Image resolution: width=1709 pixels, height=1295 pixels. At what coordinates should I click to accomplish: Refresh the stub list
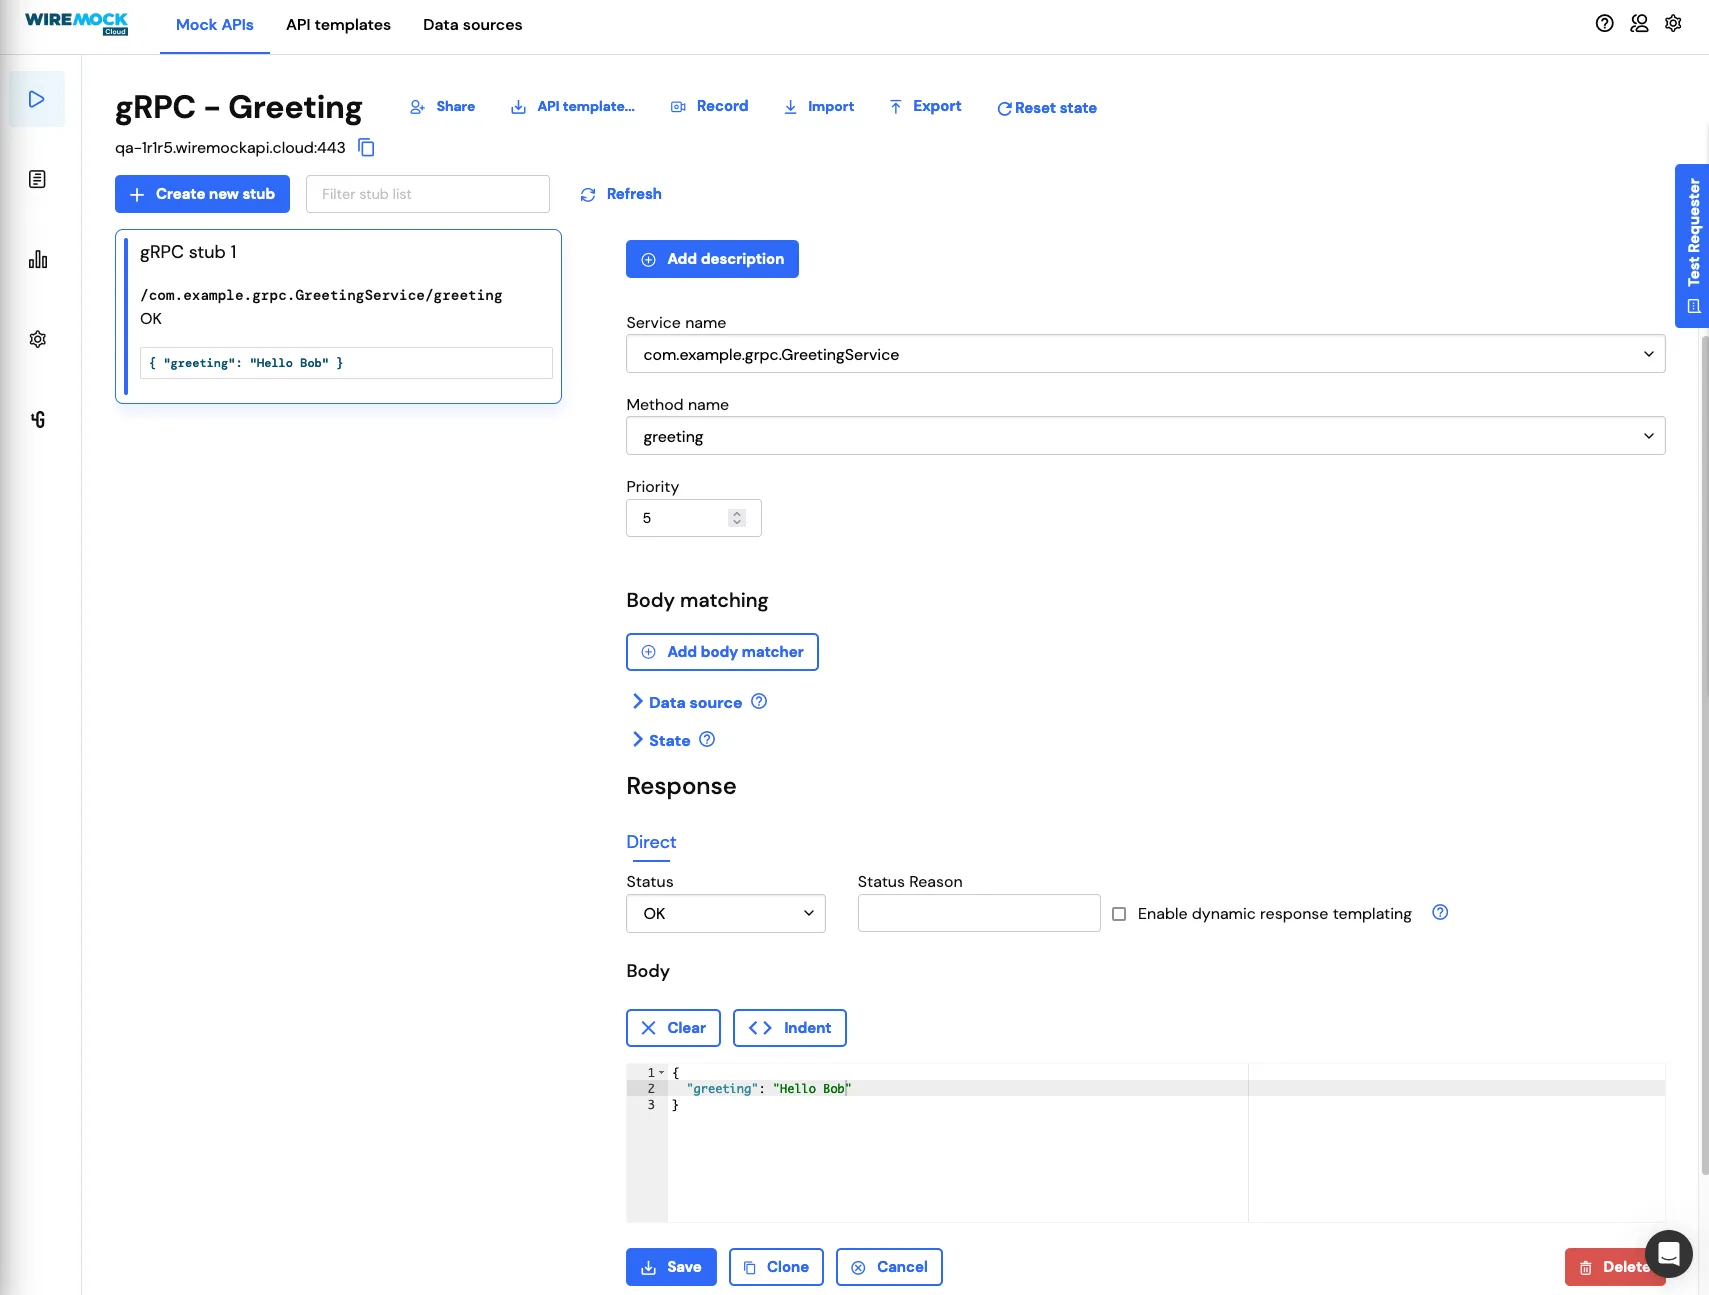point(621,194)
